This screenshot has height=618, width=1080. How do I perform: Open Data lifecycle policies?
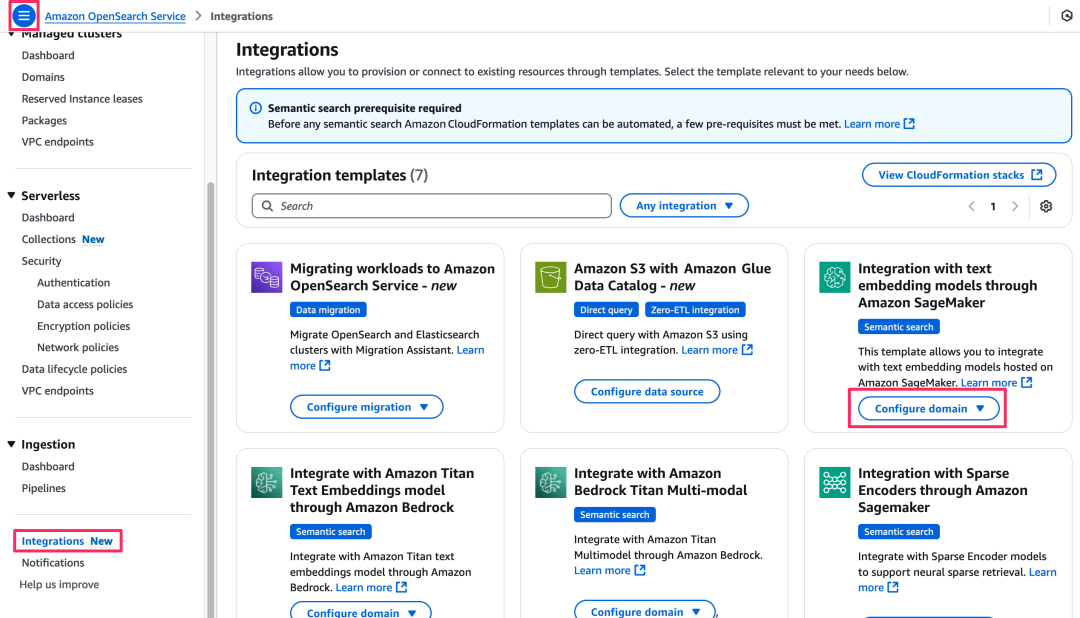(74, 369)
